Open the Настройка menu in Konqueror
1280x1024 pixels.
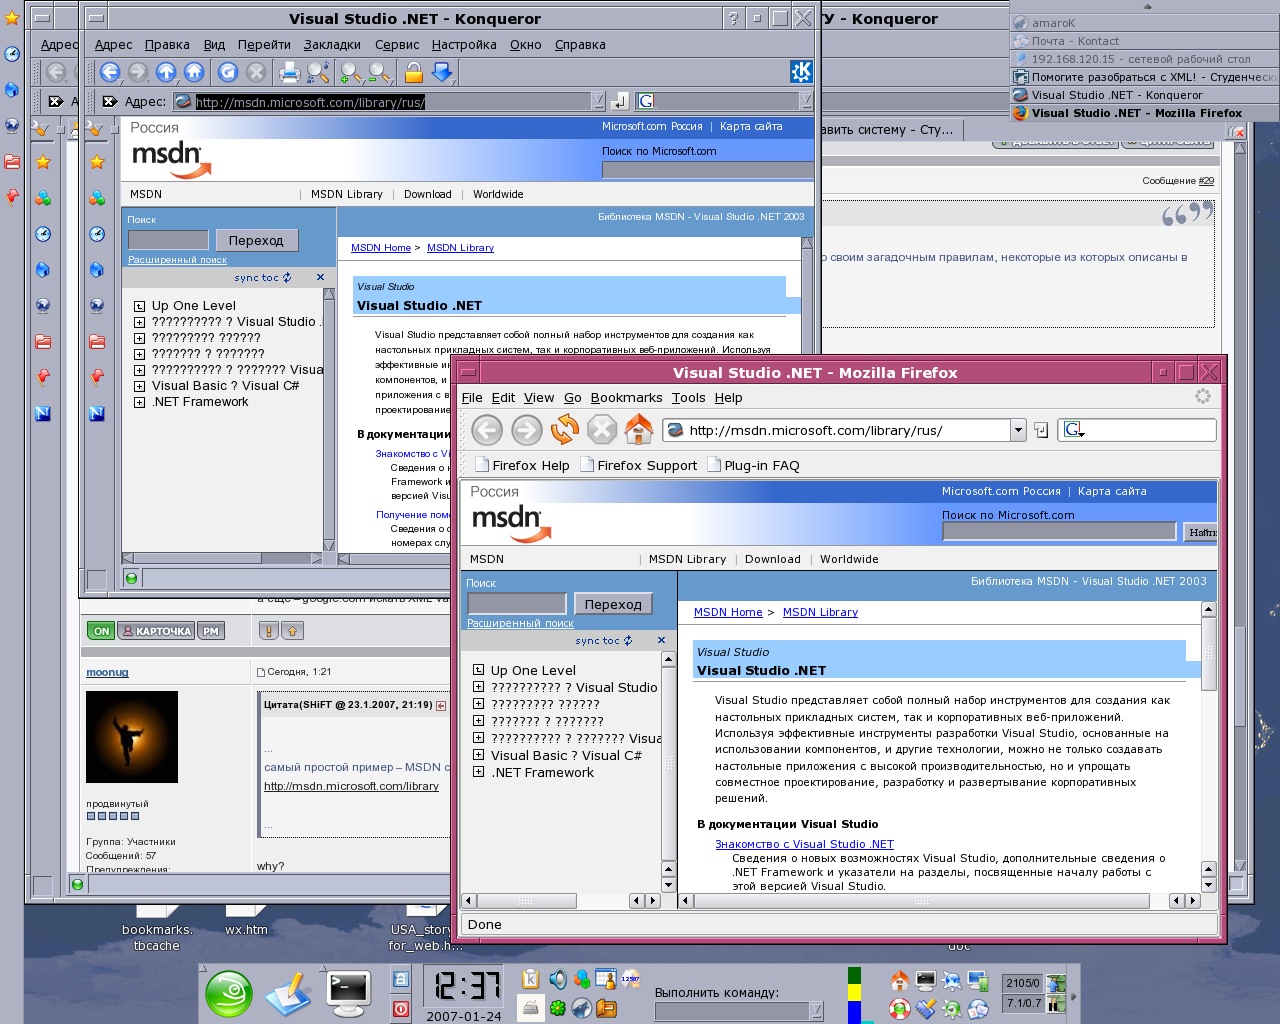click(x=464, y=44)
